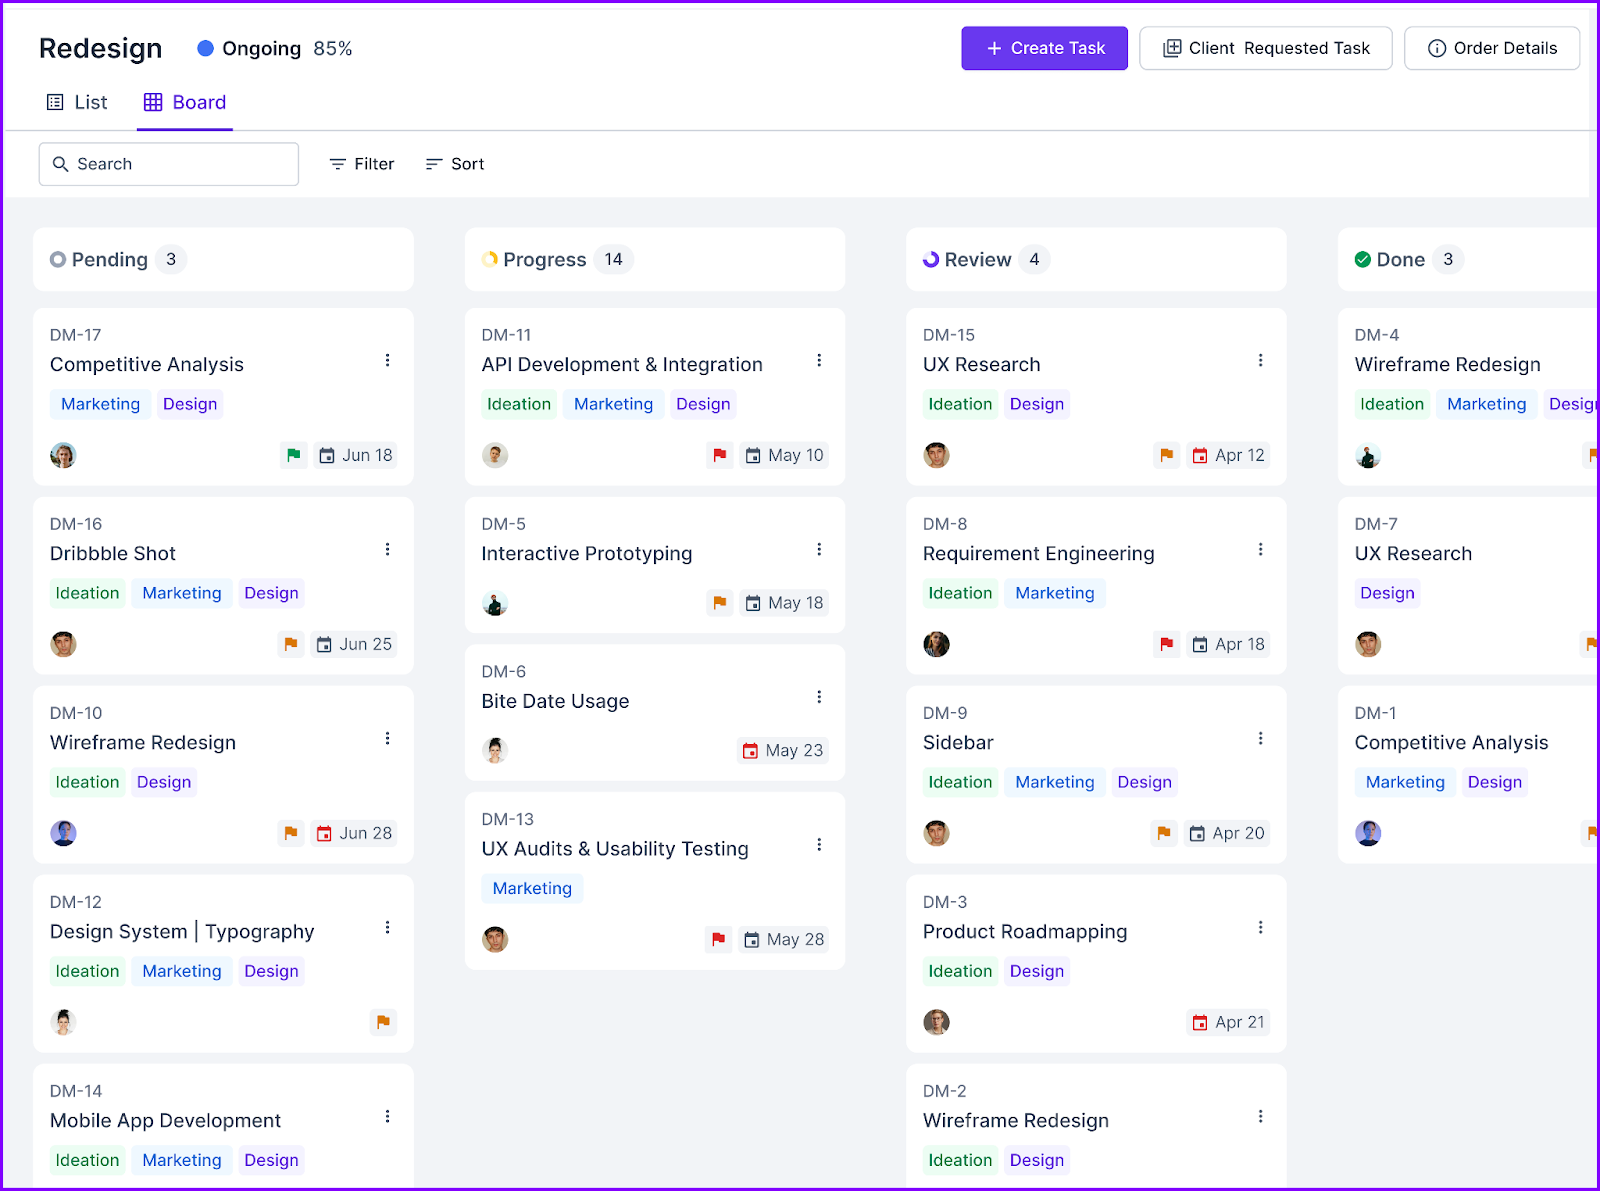Click the calendar icon beside Jun 25
This screenshot has height=1191, width=1600.
pyautogui.click(x=324, y=645)
